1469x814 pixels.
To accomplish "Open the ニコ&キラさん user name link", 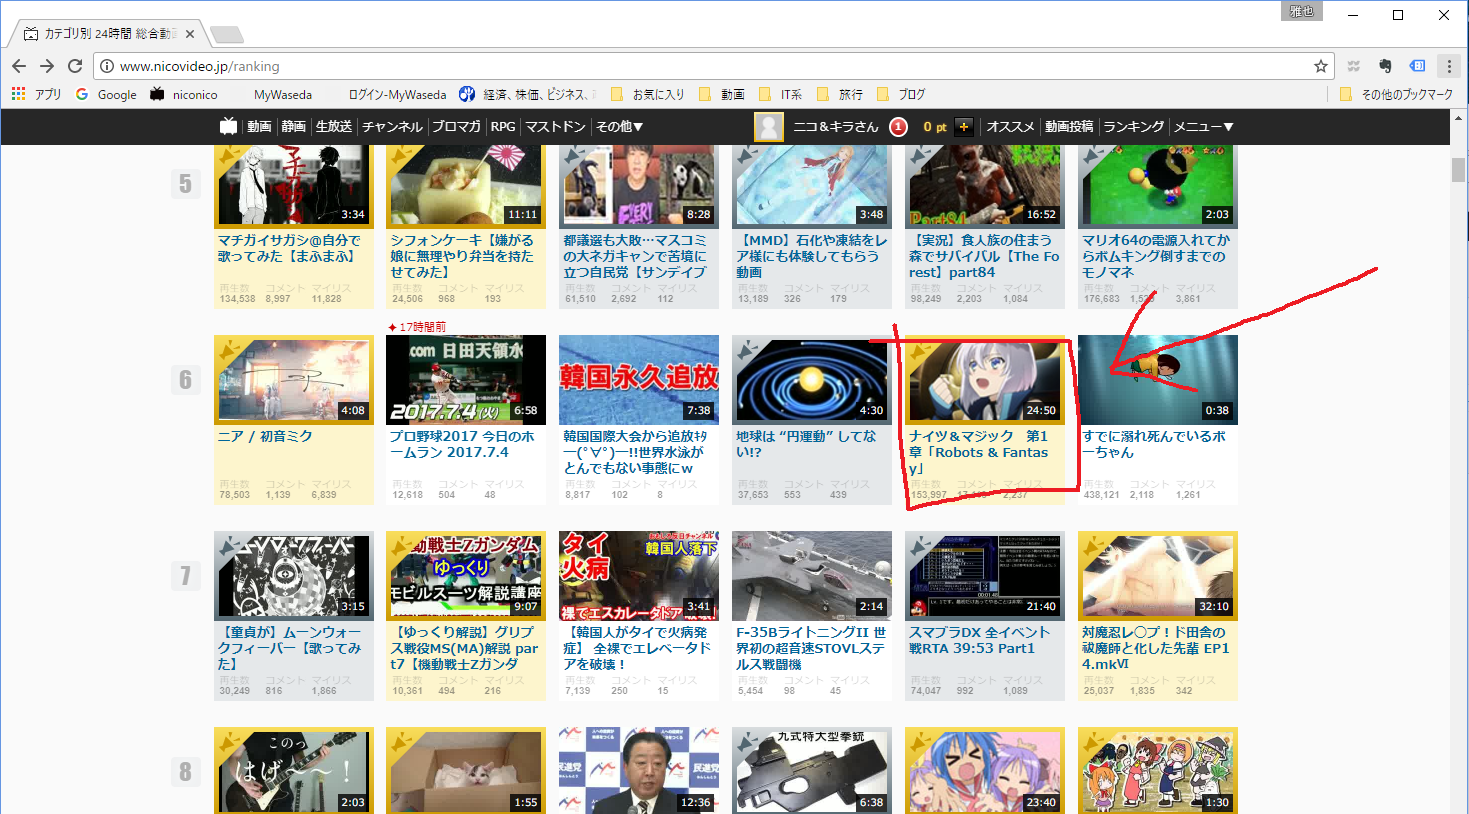I will click(836, 126).
